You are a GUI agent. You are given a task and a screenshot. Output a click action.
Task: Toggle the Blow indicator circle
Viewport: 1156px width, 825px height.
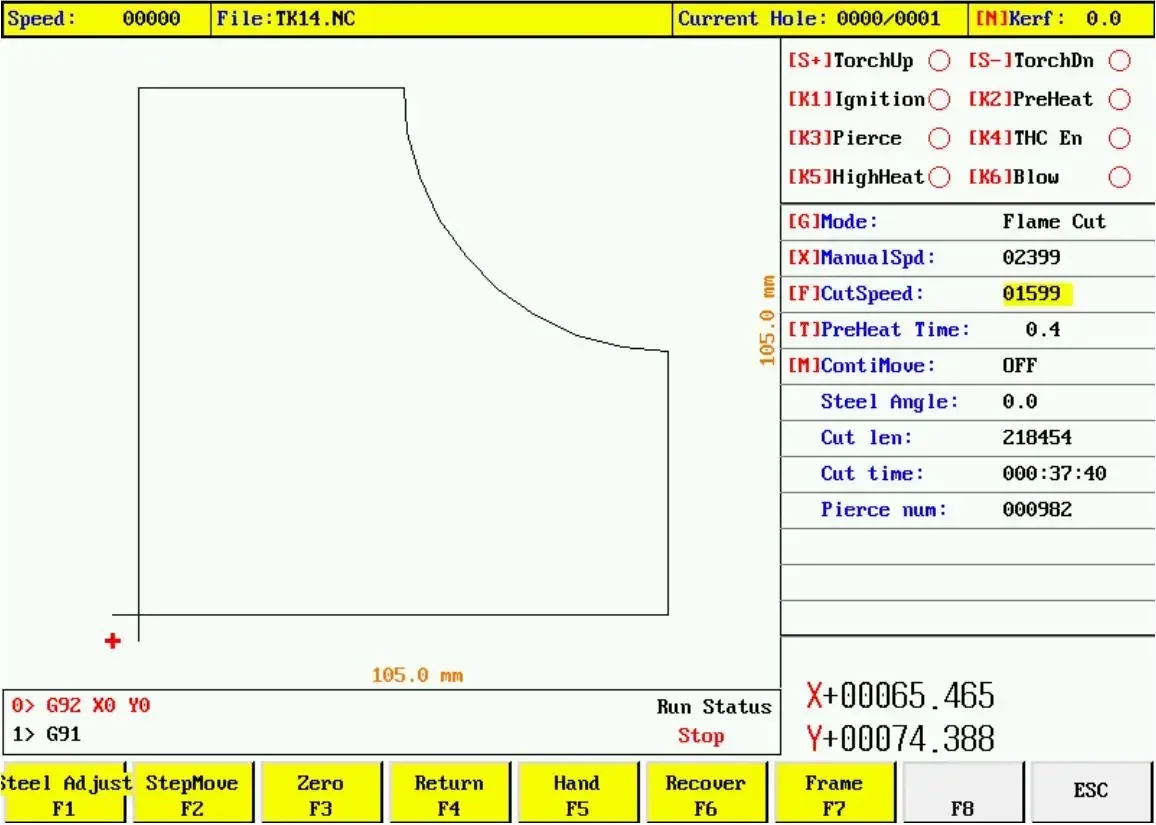click(1119, 178)
